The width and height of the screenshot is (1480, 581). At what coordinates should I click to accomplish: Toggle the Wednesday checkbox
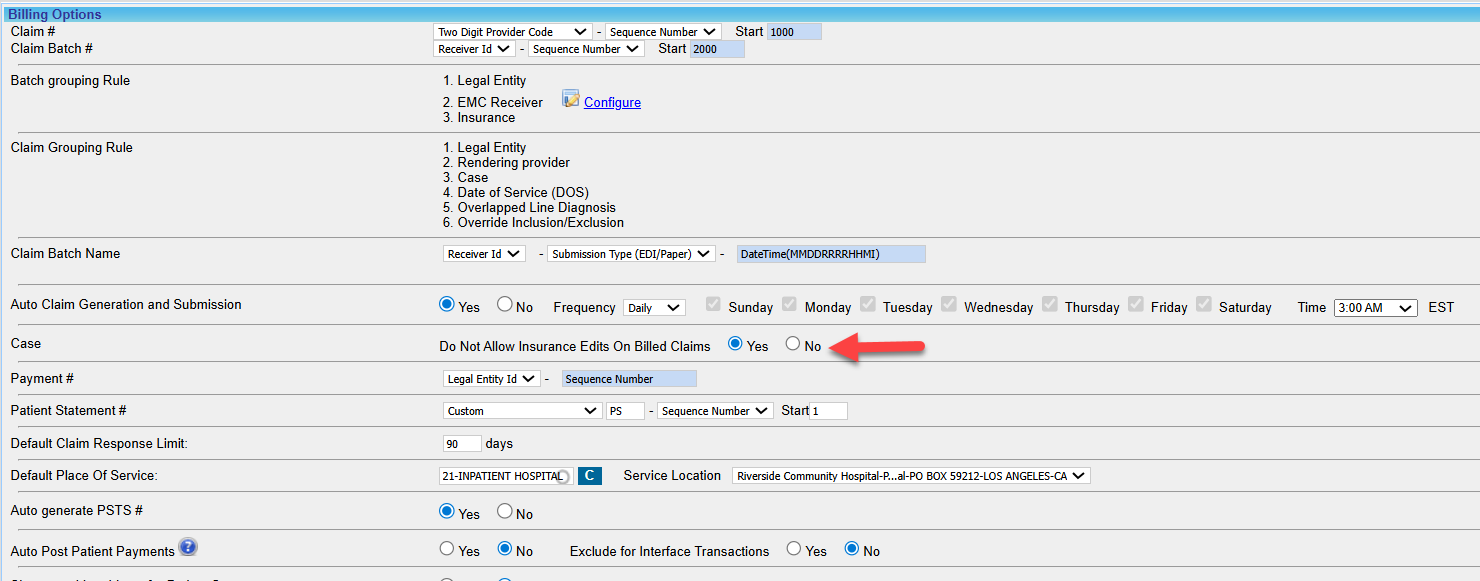point(949,305)
